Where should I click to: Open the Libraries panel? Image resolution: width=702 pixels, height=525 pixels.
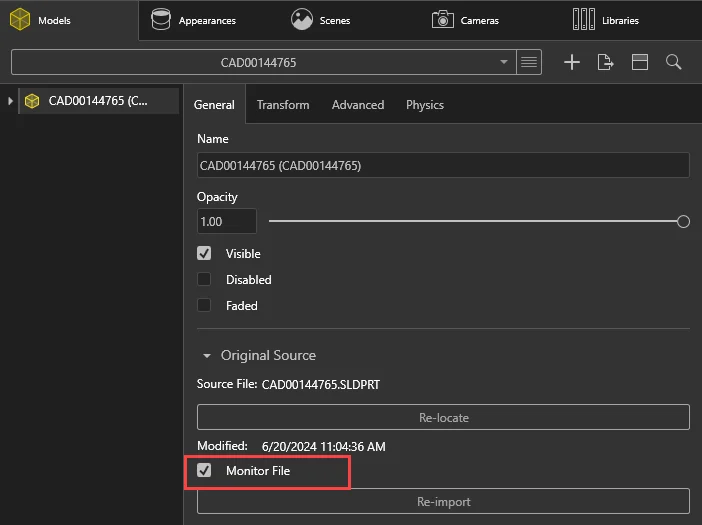(x=605, y=20)
